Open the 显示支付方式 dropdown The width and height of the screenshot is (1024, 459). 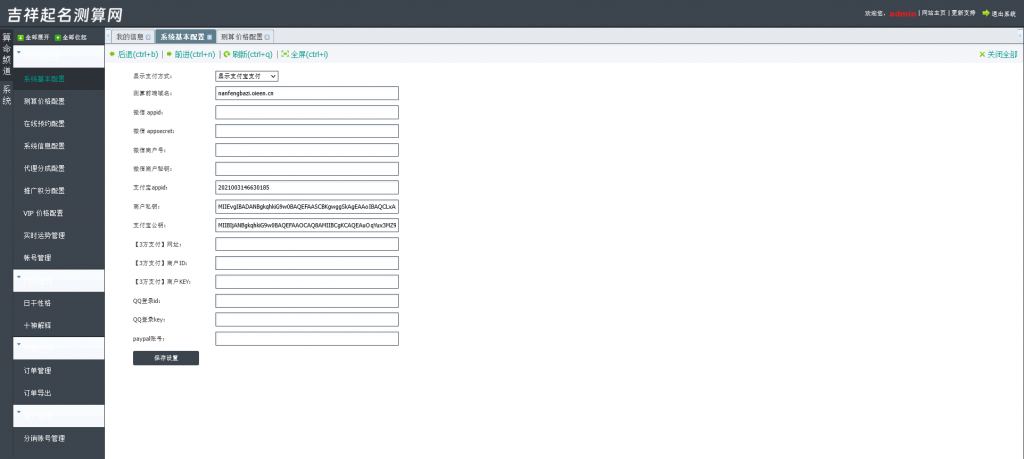(x=247, y=76)
